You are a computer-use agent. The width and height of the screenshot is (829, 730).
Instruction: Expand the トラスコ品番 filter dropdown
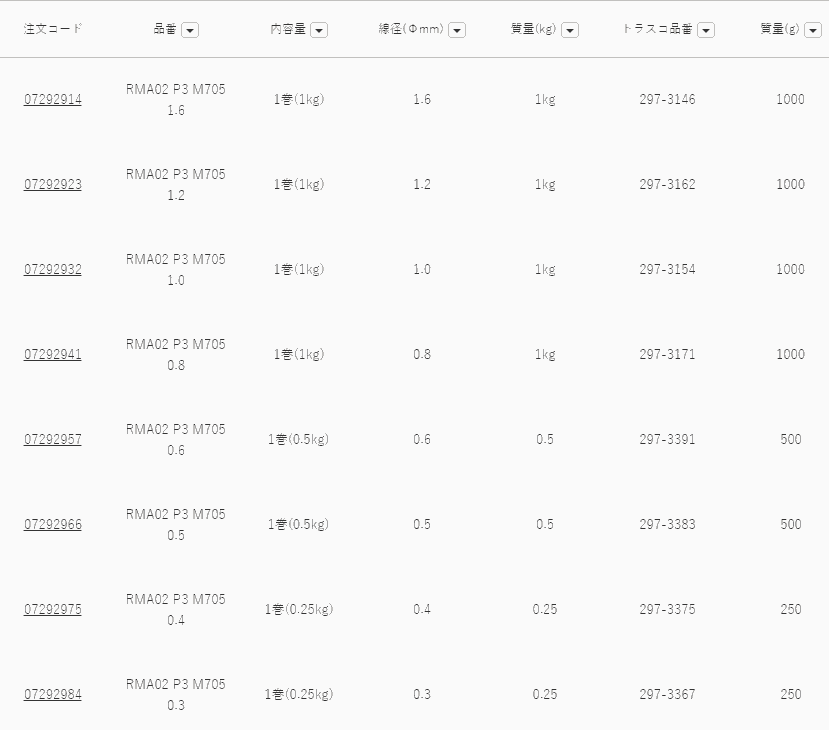pyautogui.click(x=706, y=30)
